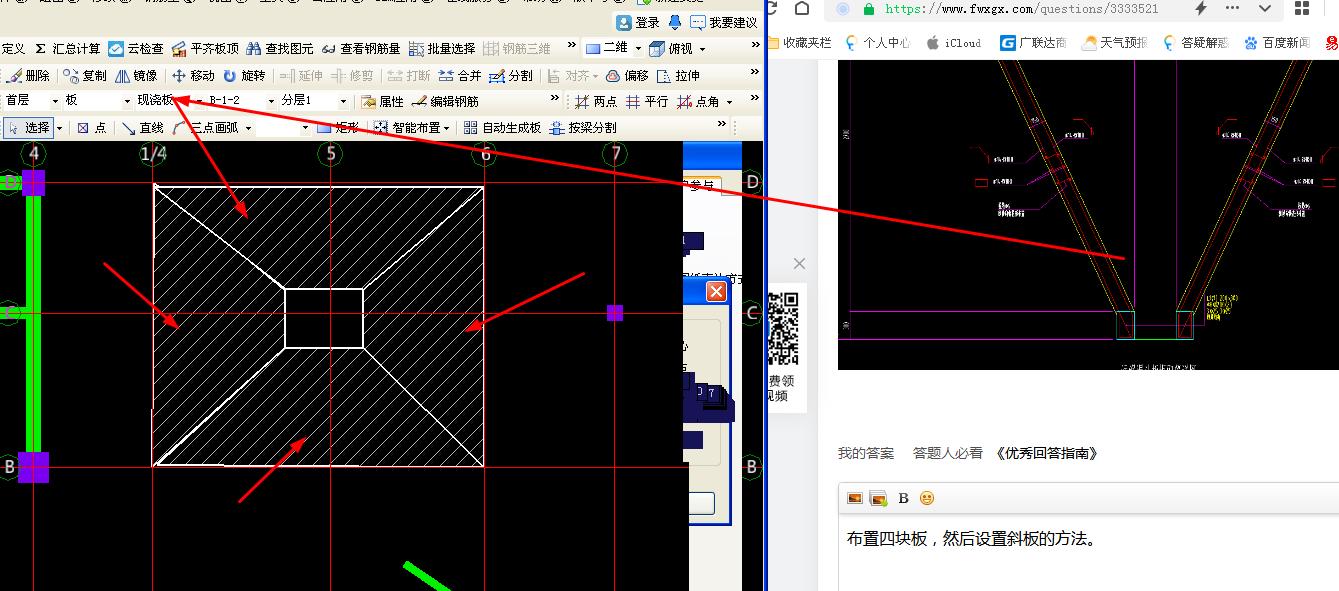Expand overflow chevron after 按梁分割
This screenshot has width=1339, height=591.
click(722, 125)
